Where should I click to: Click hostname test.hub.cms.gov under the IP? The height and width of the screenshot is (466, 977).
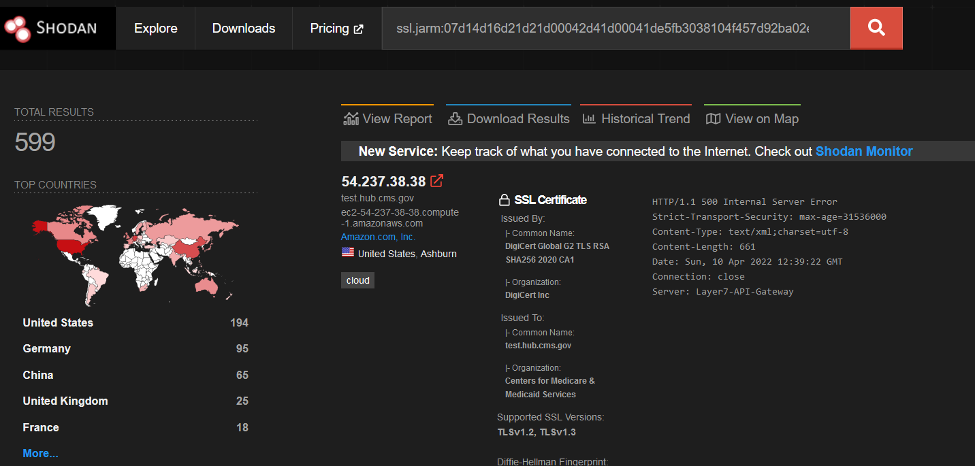[x=378, y=198]
